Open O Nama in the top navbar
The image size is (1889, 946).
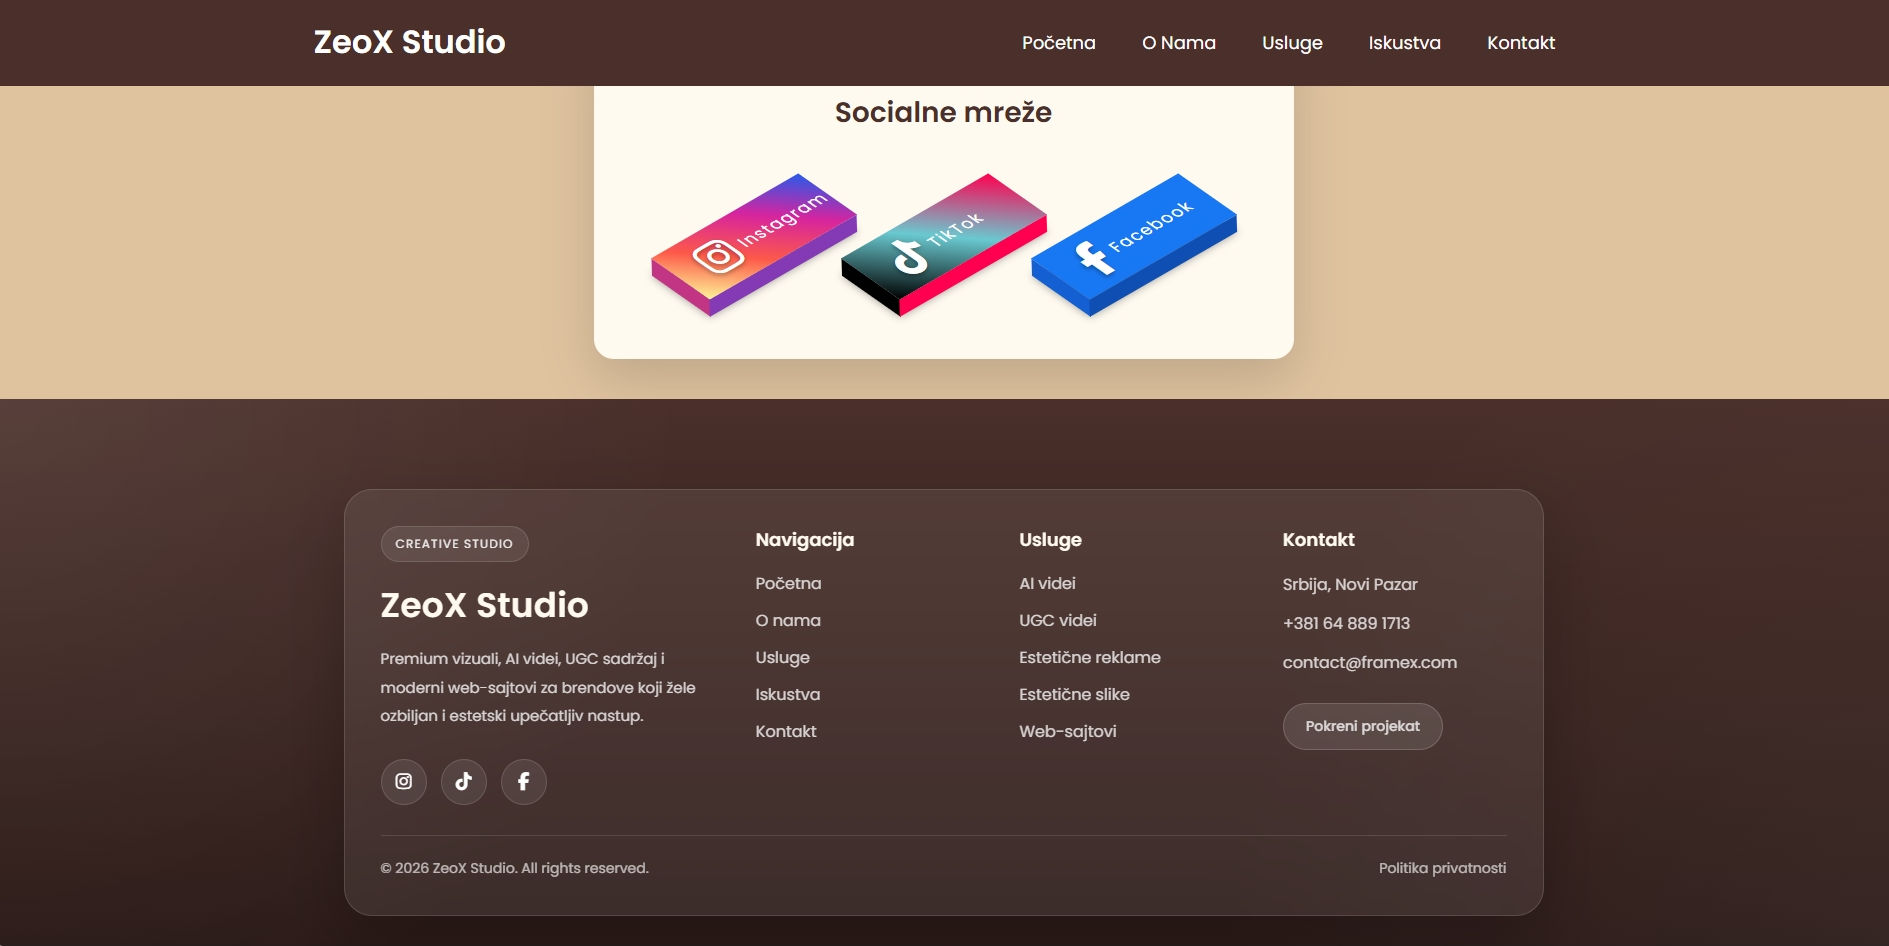click(1179, 43)
